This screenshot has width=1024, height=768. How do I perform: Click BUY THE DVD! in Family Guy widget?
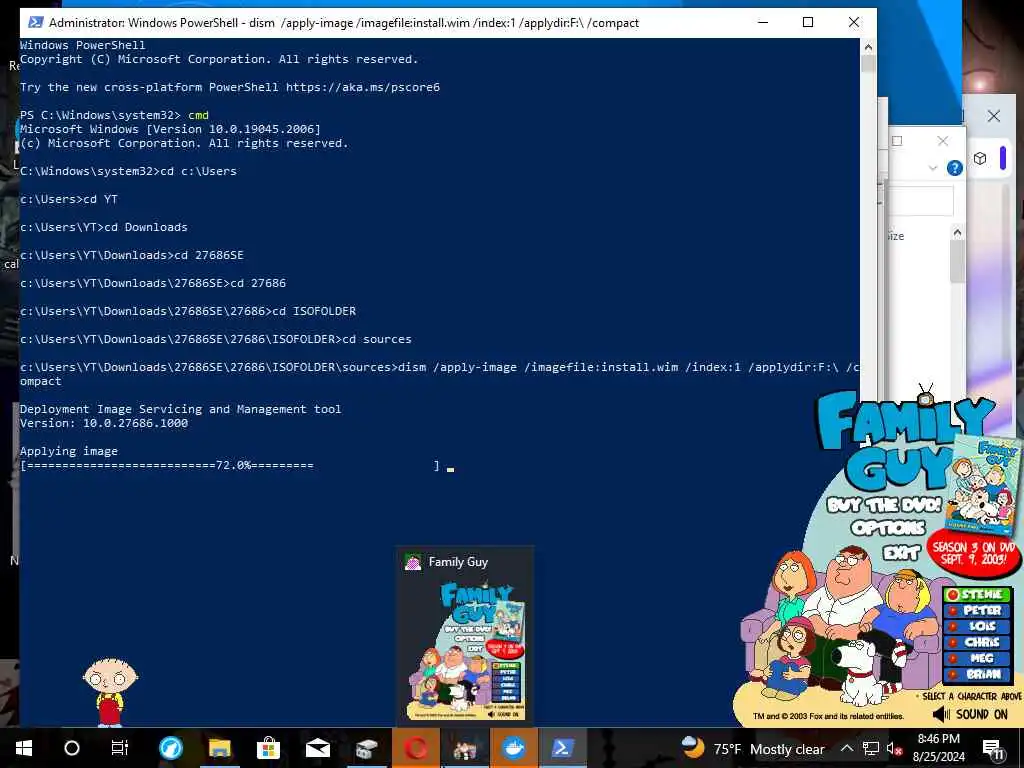point(884,505)
